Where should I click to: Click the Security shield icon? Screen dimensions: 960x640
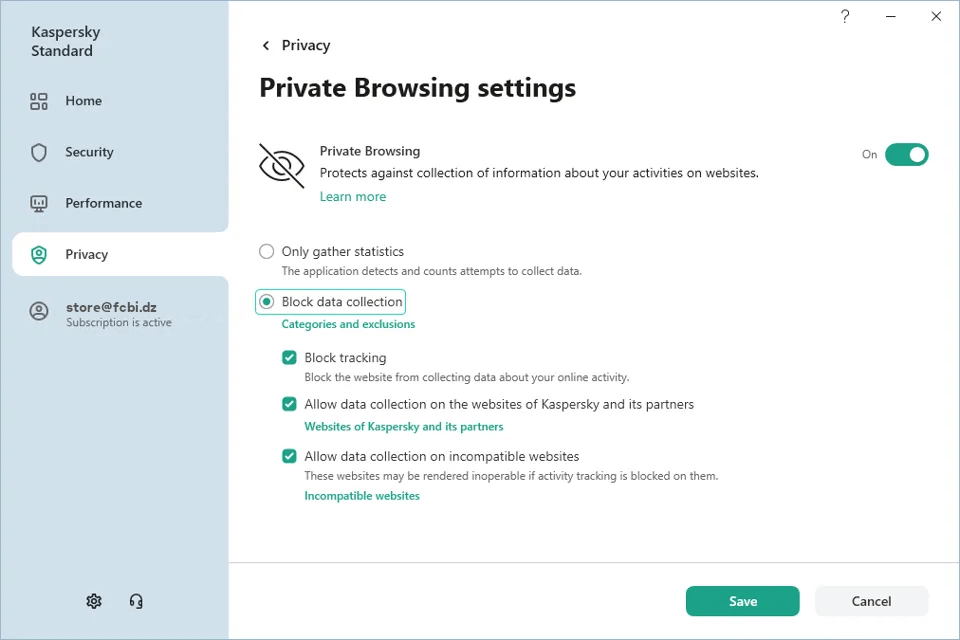39,152
